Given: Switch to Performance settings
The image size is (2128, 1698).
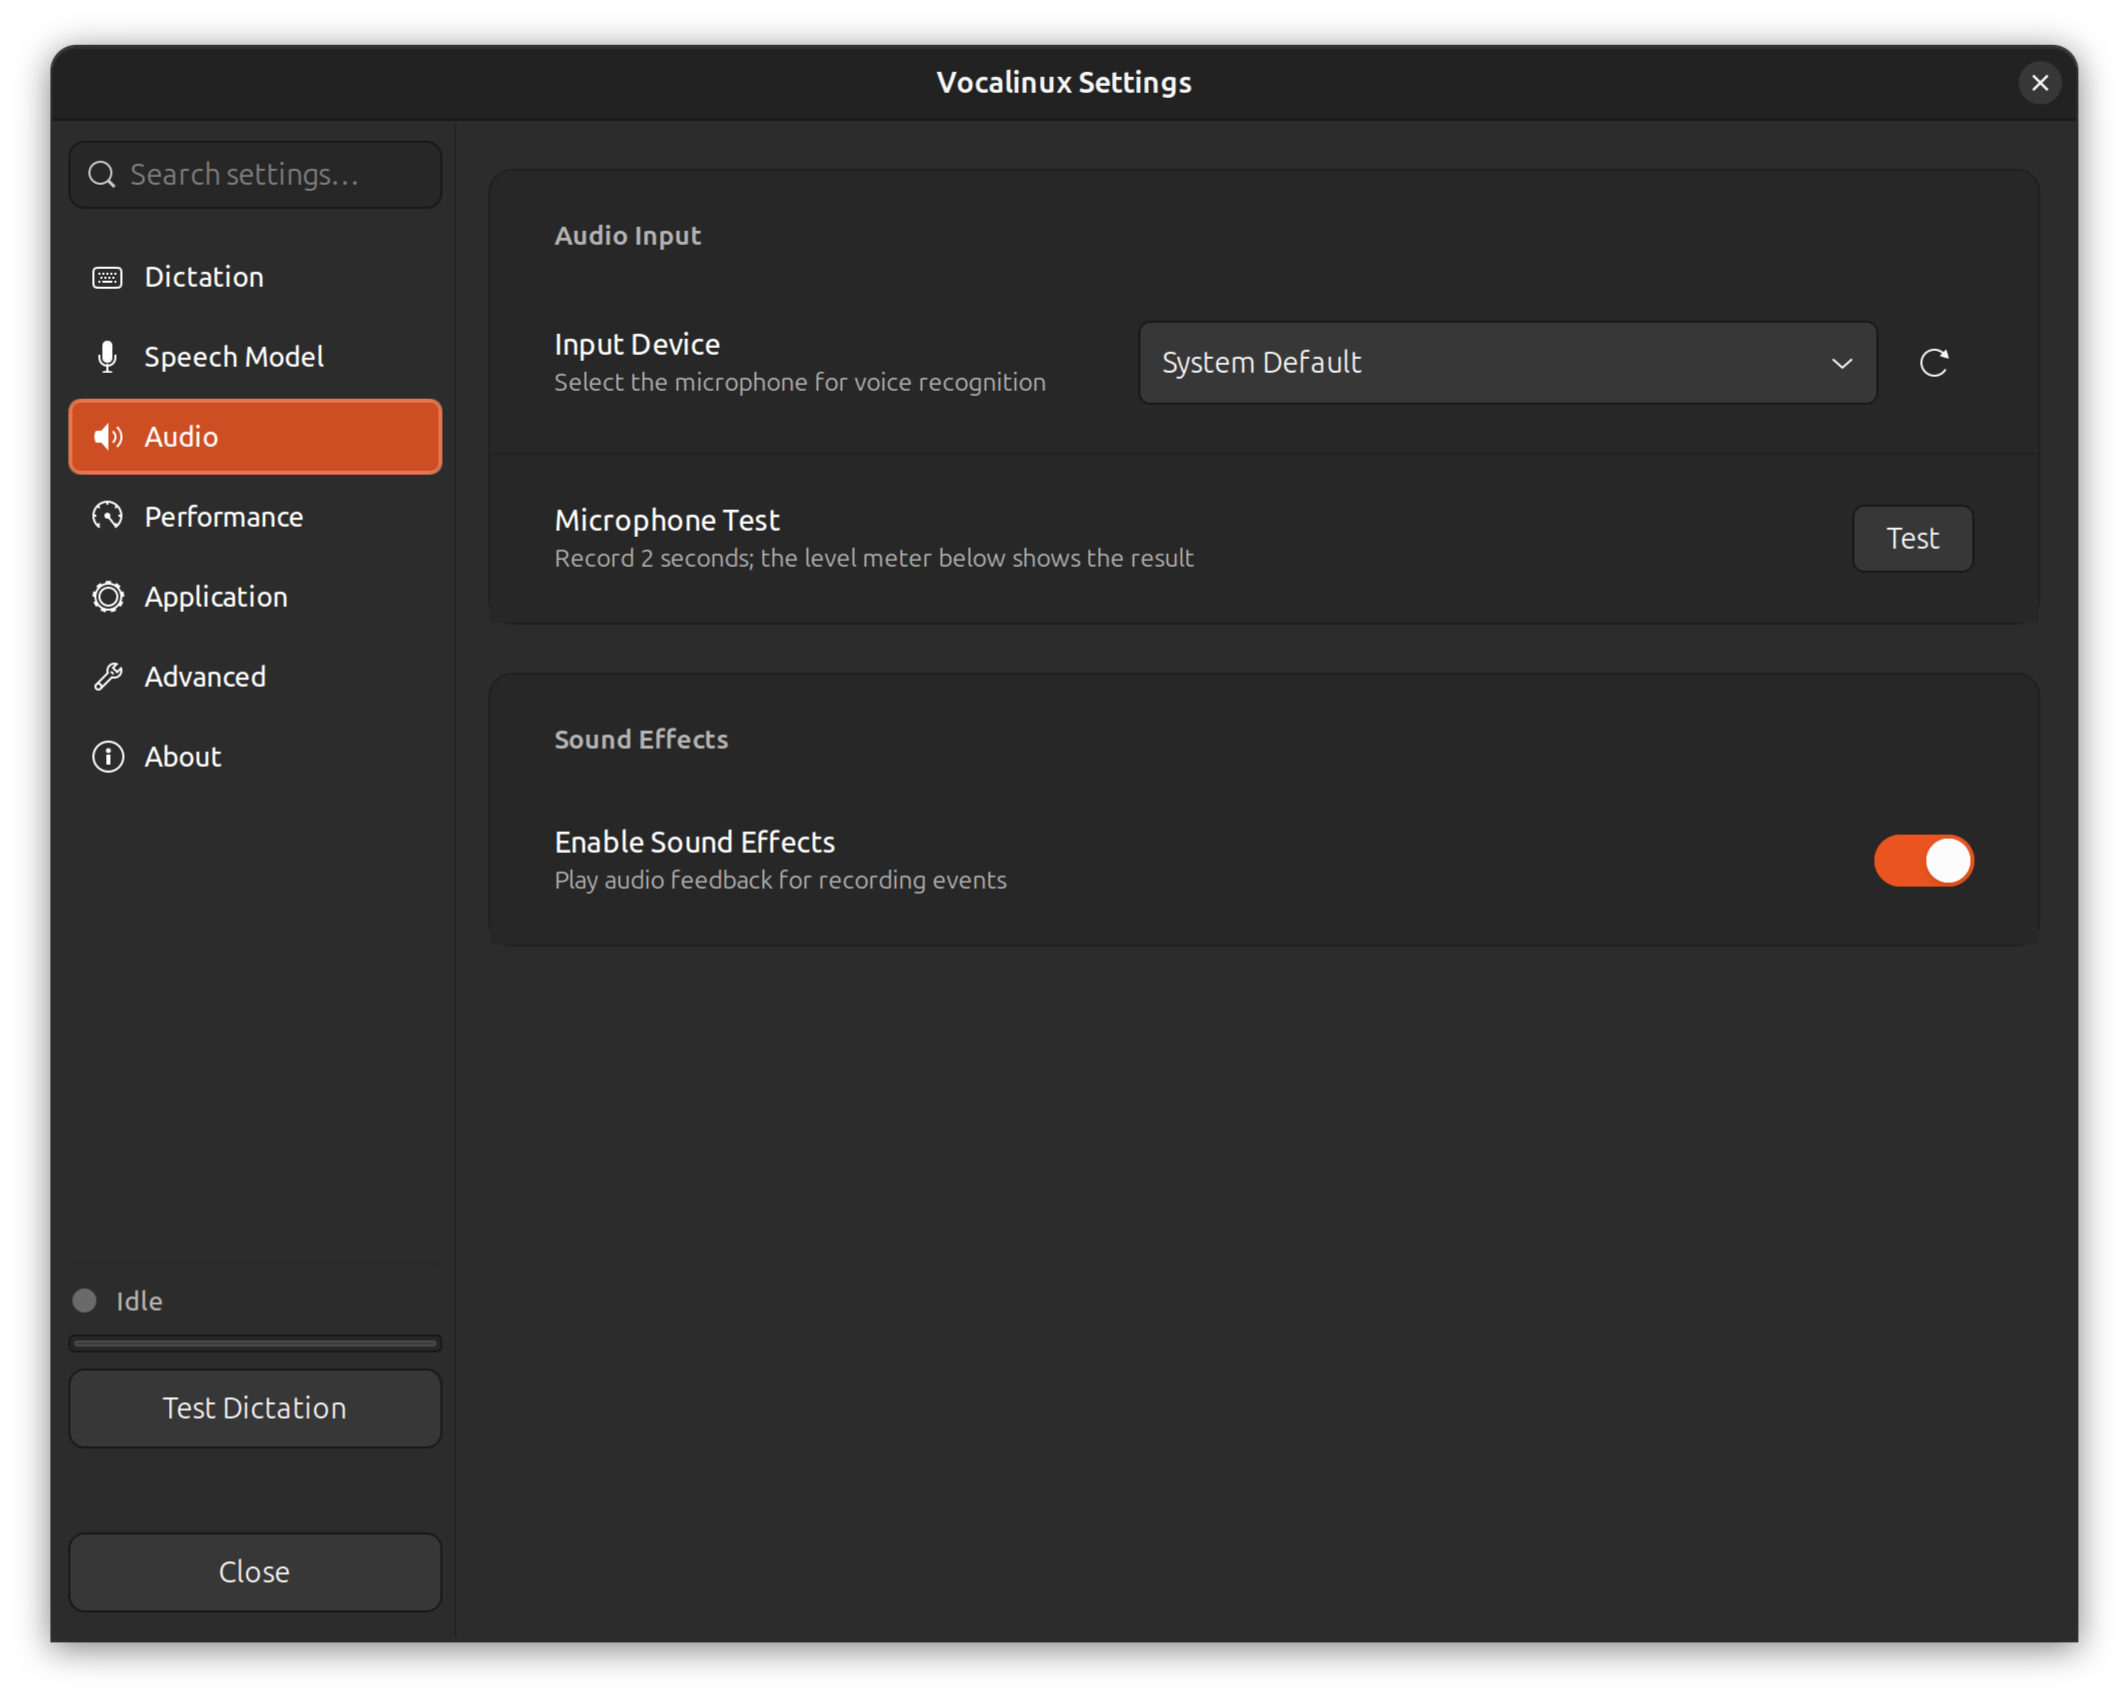Looking at the screenshot, I should 255,517.
